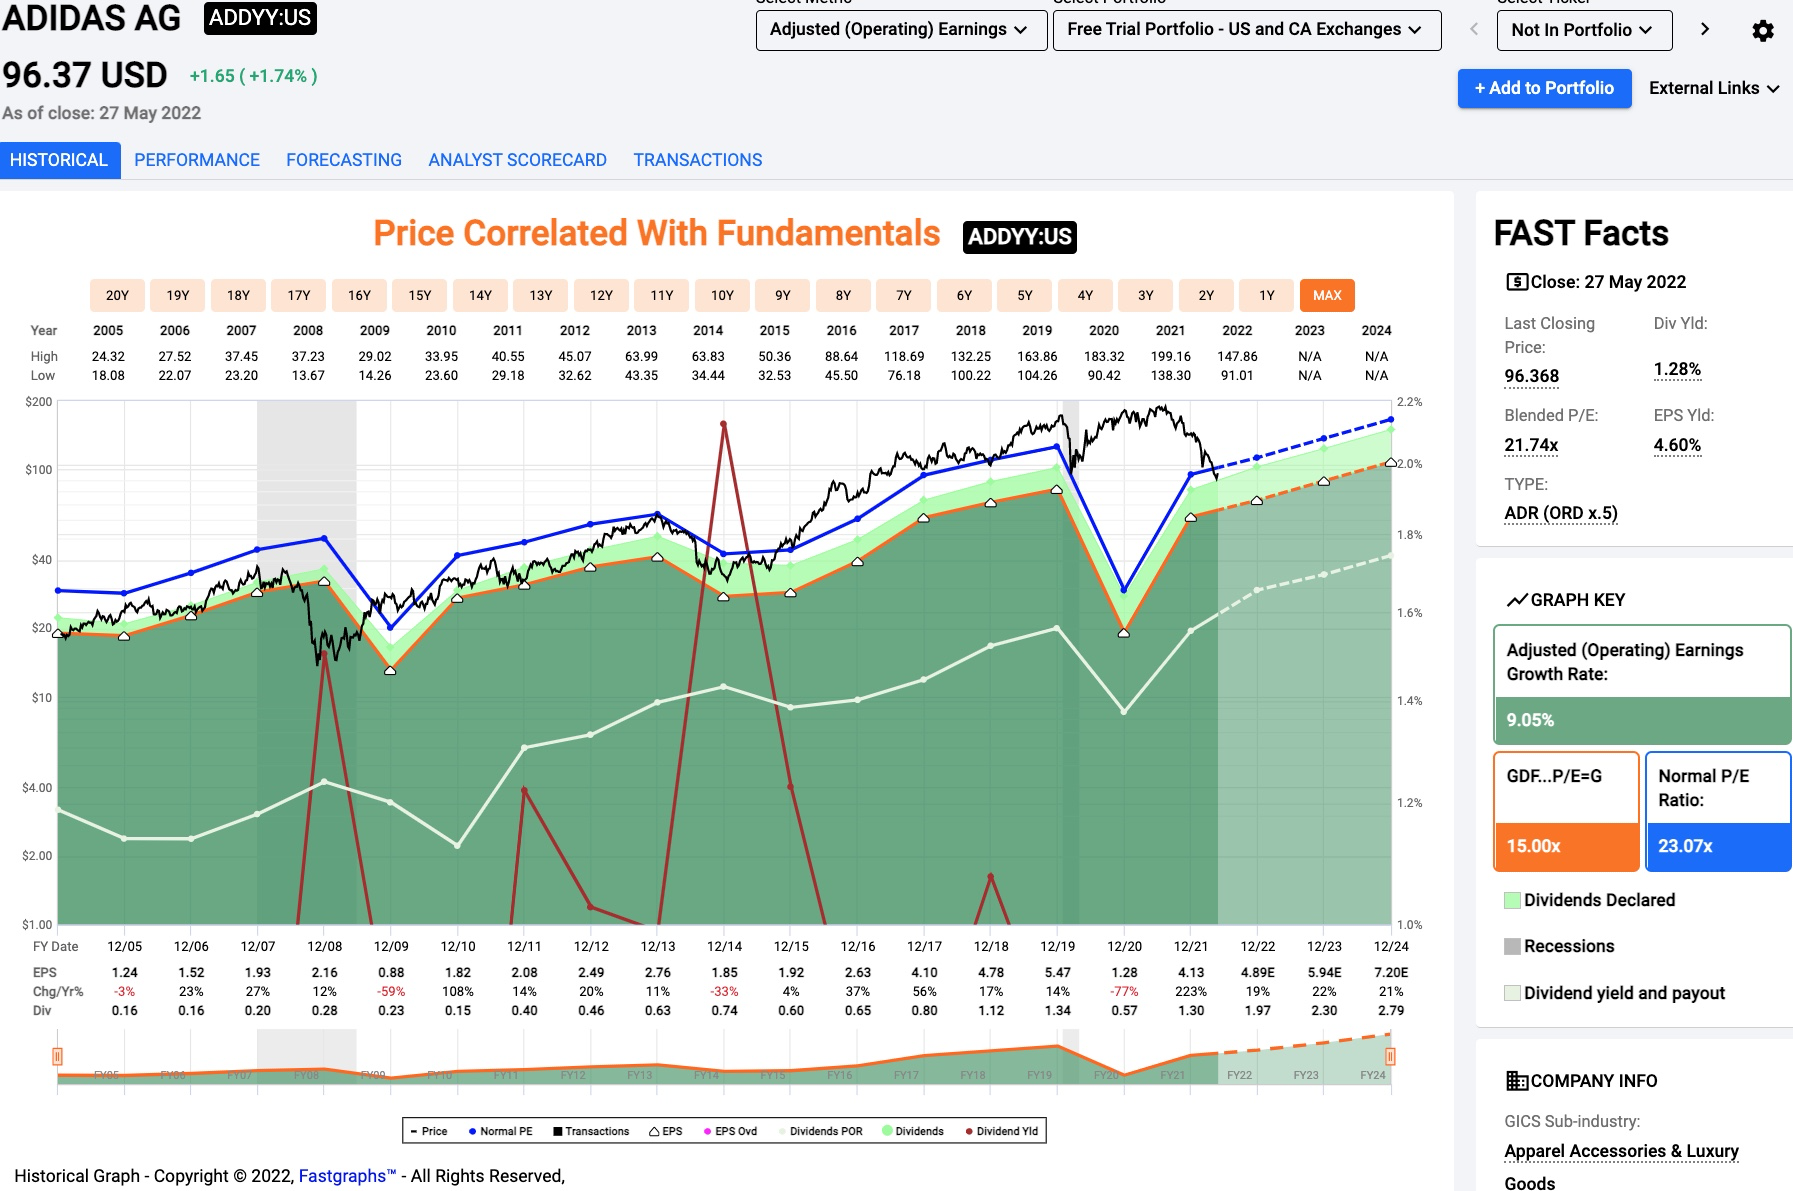Viewport: 1793px width, 1191px height.
Task: Open Free Trial Portfolio dropdown
Action: click(1247, 30)
